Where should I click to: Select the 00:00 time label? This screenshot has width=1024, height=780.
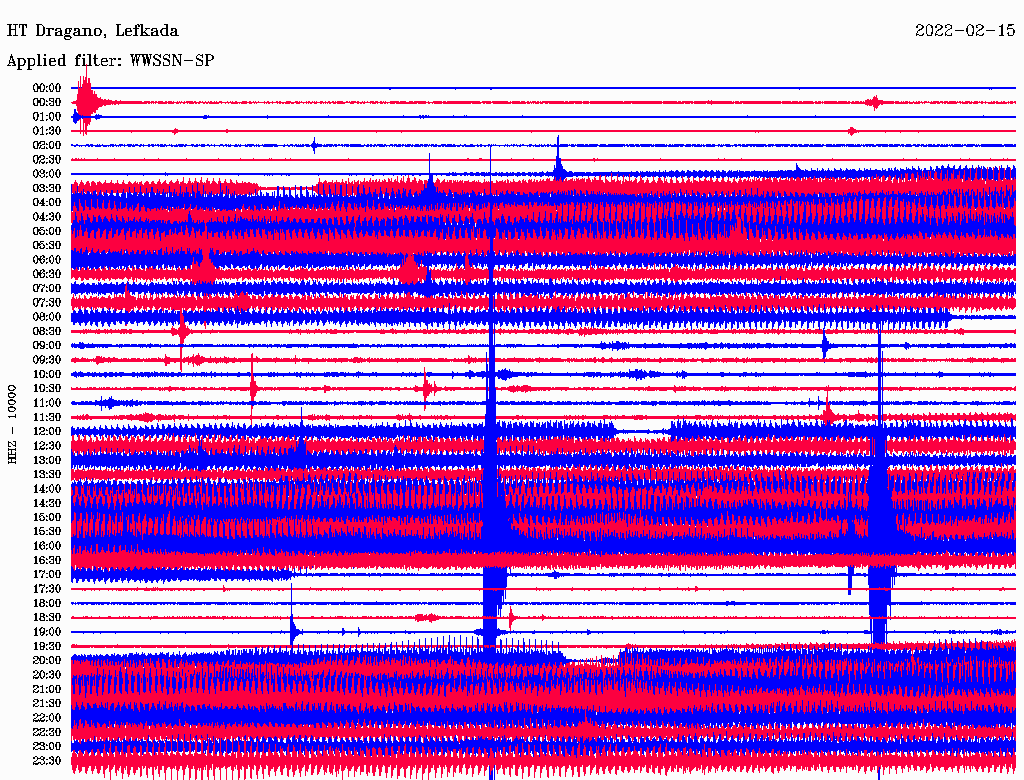click(47, 88)
